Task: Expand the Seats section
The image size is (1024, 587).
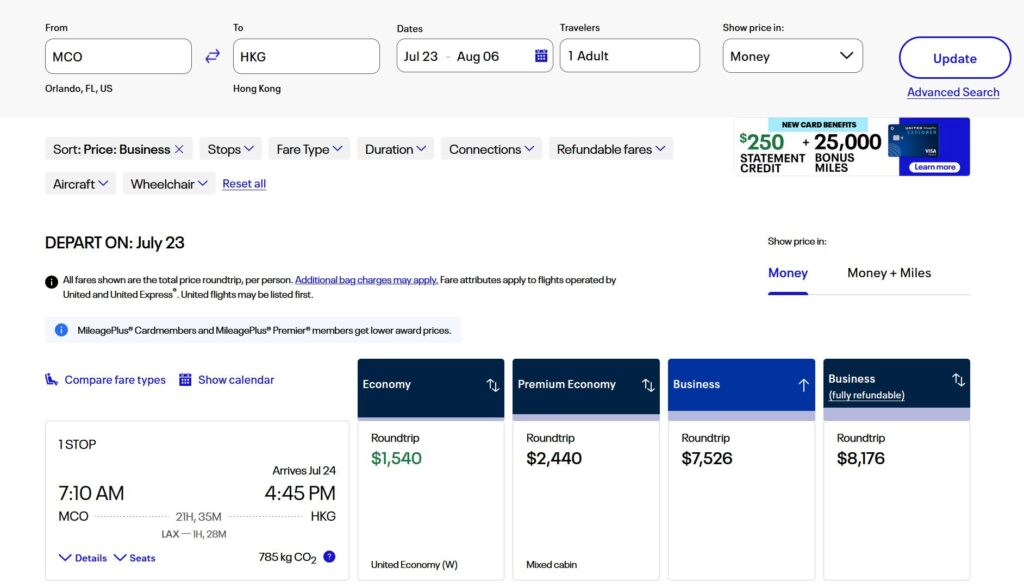Action: coord(135,558)
